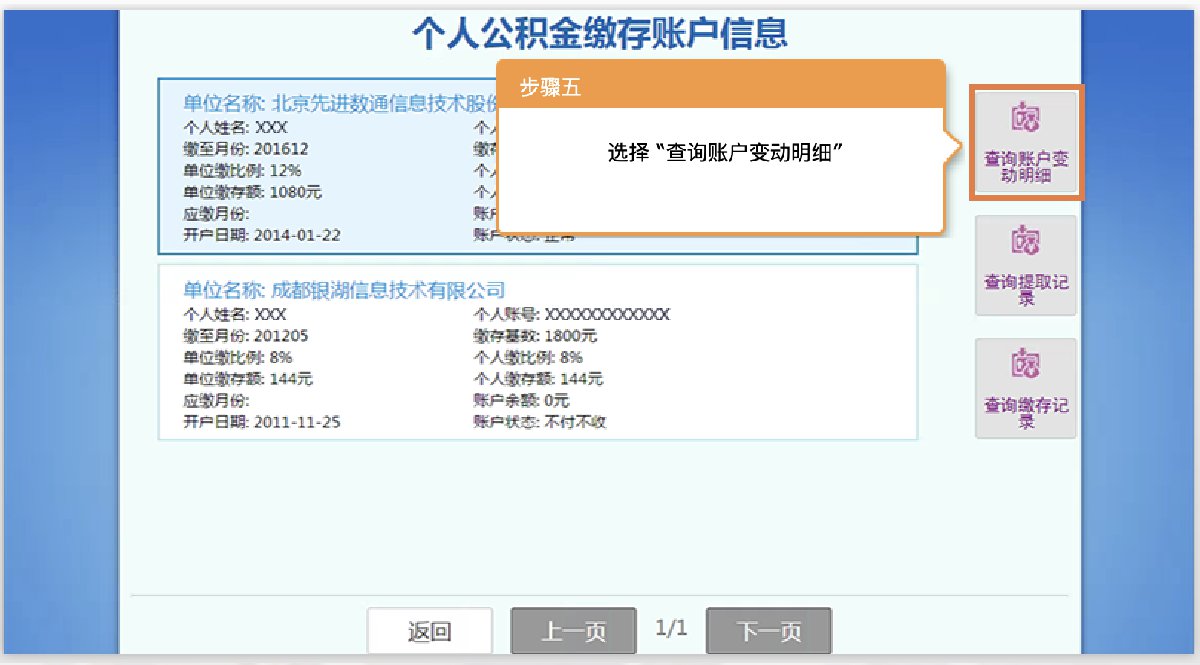Click 应缴月份 in the Chengdu card

[216, 401]
